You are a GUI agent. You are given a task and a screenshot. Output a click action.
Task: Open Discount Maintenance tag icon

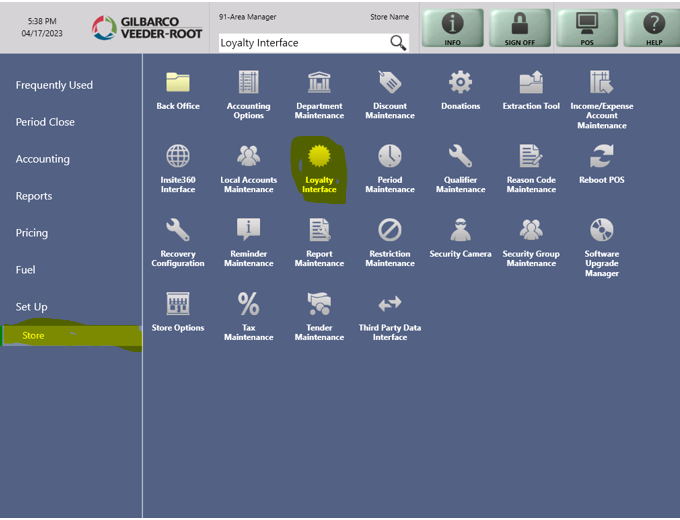[x=390, y=84]
